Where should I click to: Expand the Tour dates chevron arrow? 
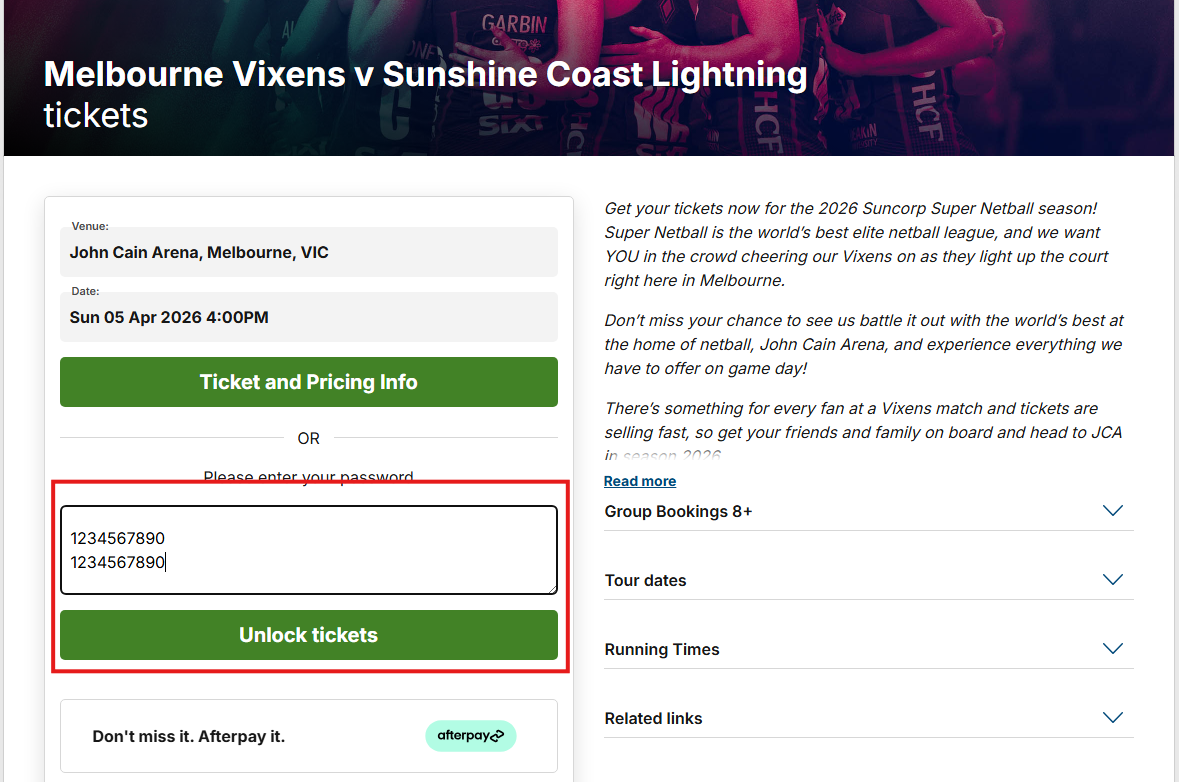coord(1112,580)
